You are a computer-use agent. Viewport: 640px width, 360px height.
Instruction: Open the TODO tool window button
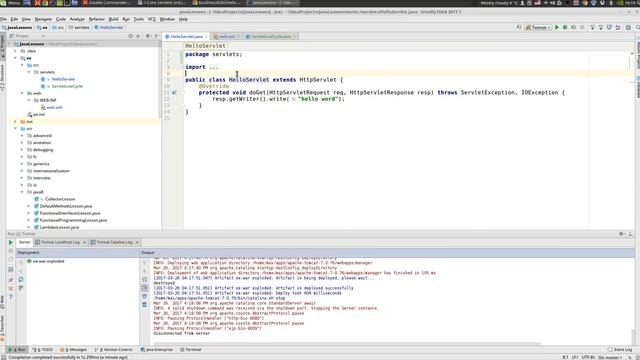tap(43, 350)
